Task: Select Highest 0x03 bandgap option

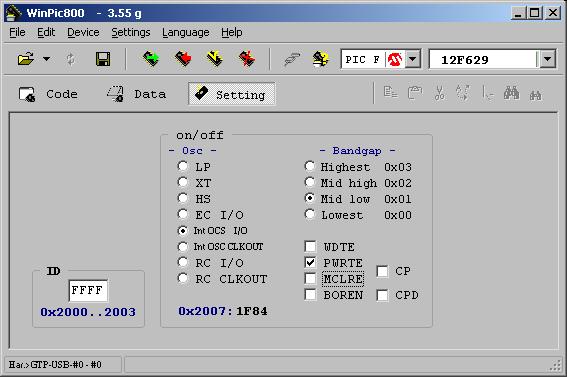Action: coord(310,166)
